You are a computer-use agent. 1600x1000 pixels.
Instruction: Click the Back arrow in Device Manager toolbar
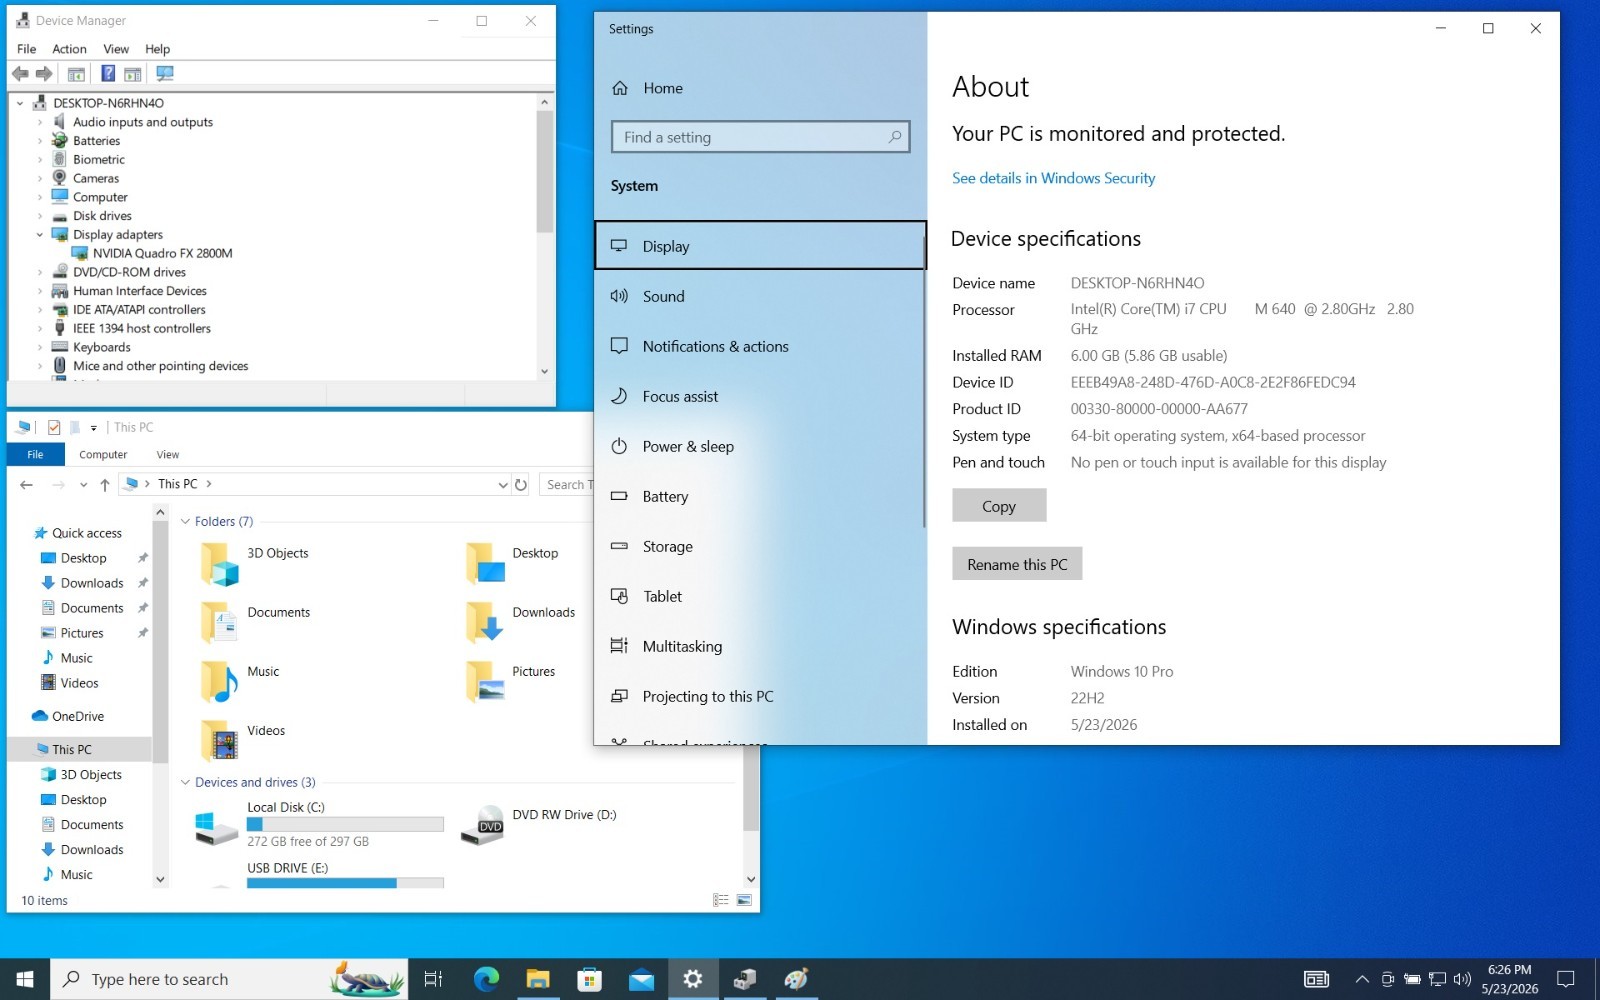pos(20,74)
